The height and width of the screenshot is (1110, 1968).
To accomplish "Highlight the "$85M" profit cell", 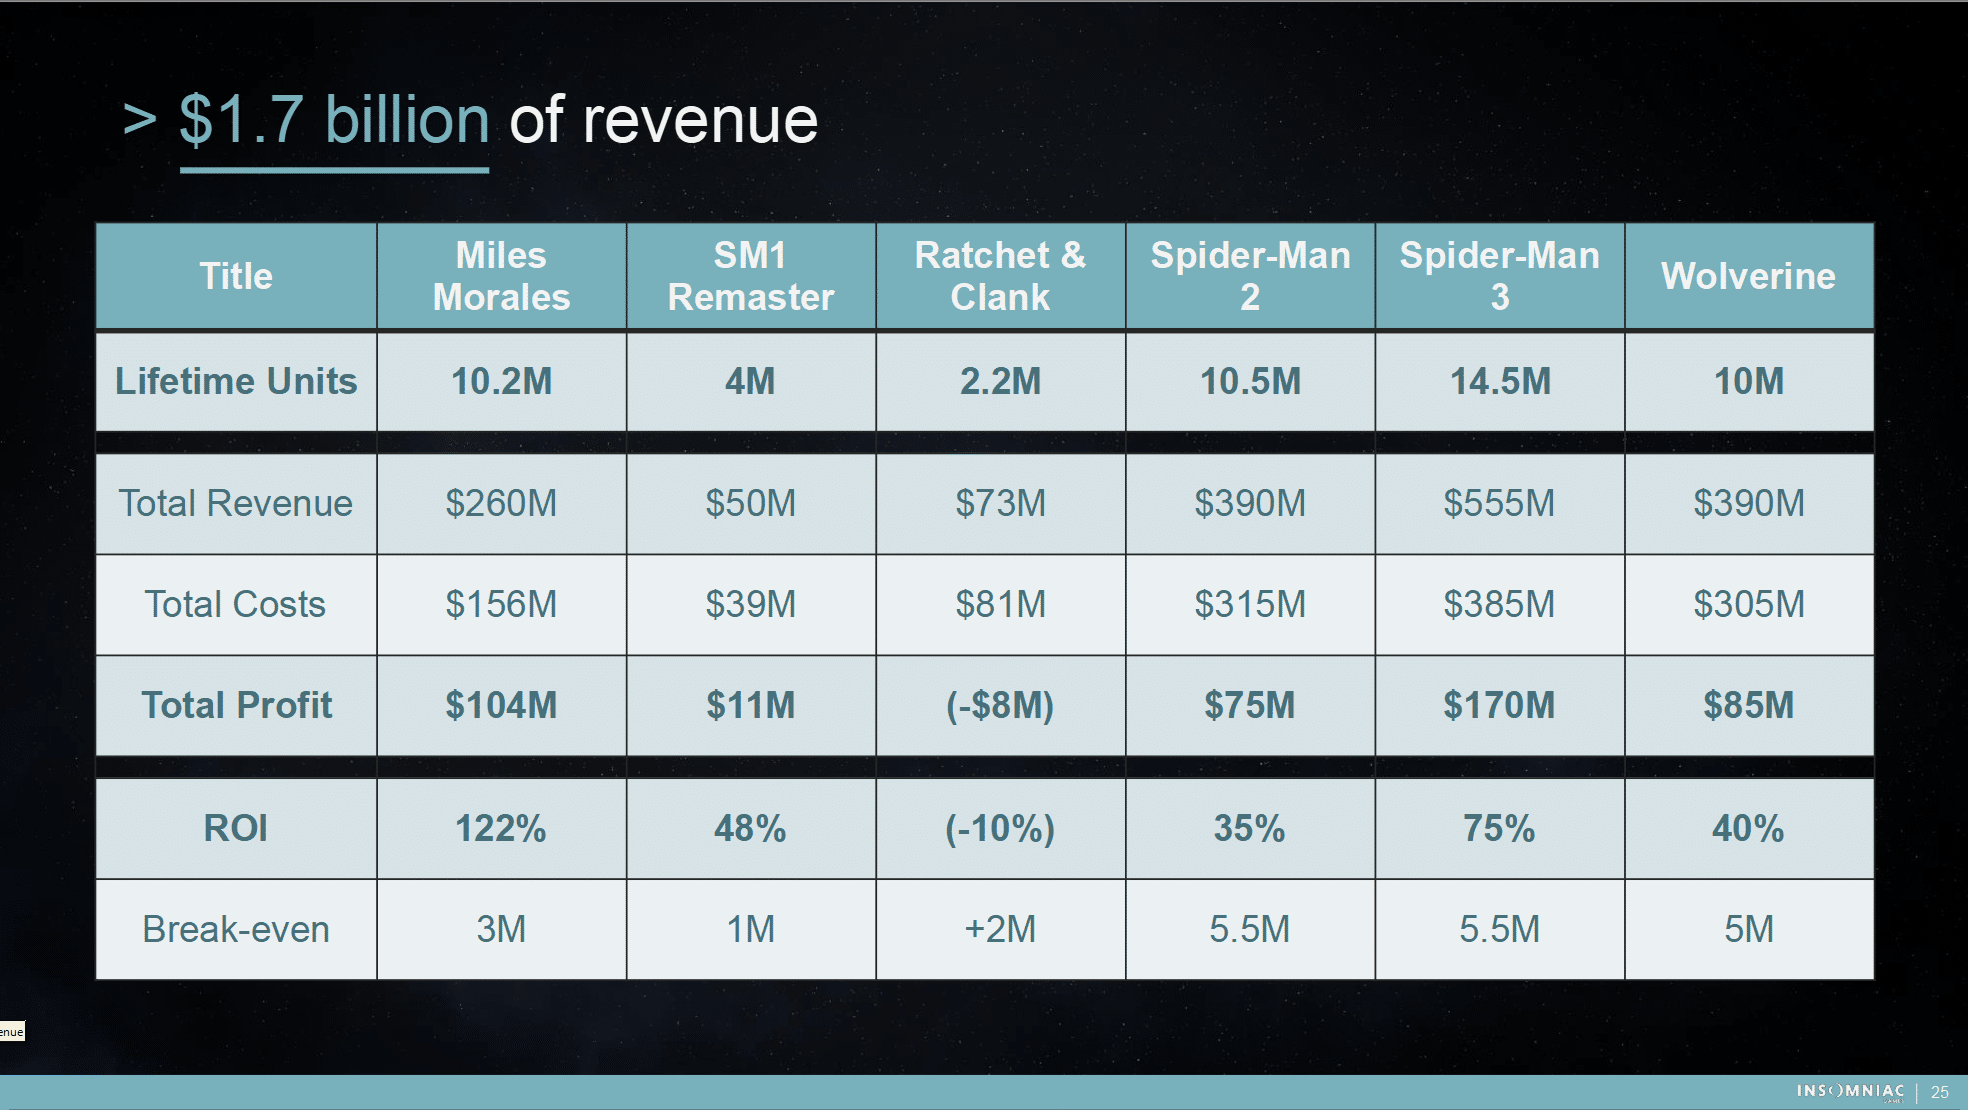I will pyautogui.click(x=1749, y=705).
